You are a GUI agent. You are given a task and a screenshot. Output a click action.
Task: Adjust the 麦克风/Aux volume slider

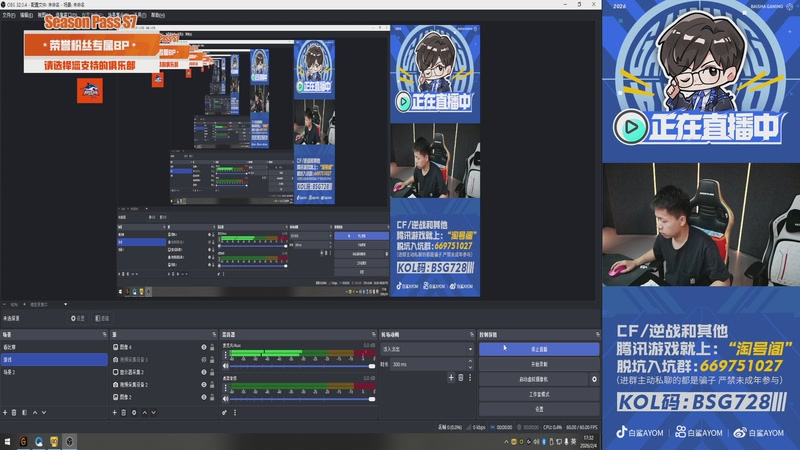coord(301,366)
